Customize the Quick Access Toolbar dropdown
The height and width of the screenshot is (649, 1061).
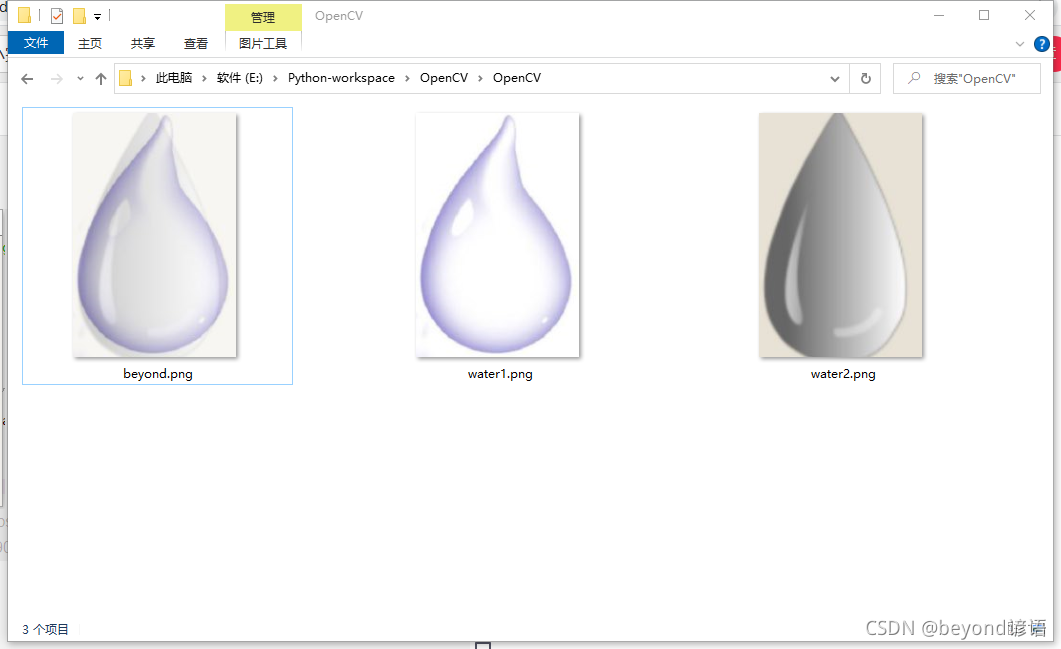click(x=96, y=15)
